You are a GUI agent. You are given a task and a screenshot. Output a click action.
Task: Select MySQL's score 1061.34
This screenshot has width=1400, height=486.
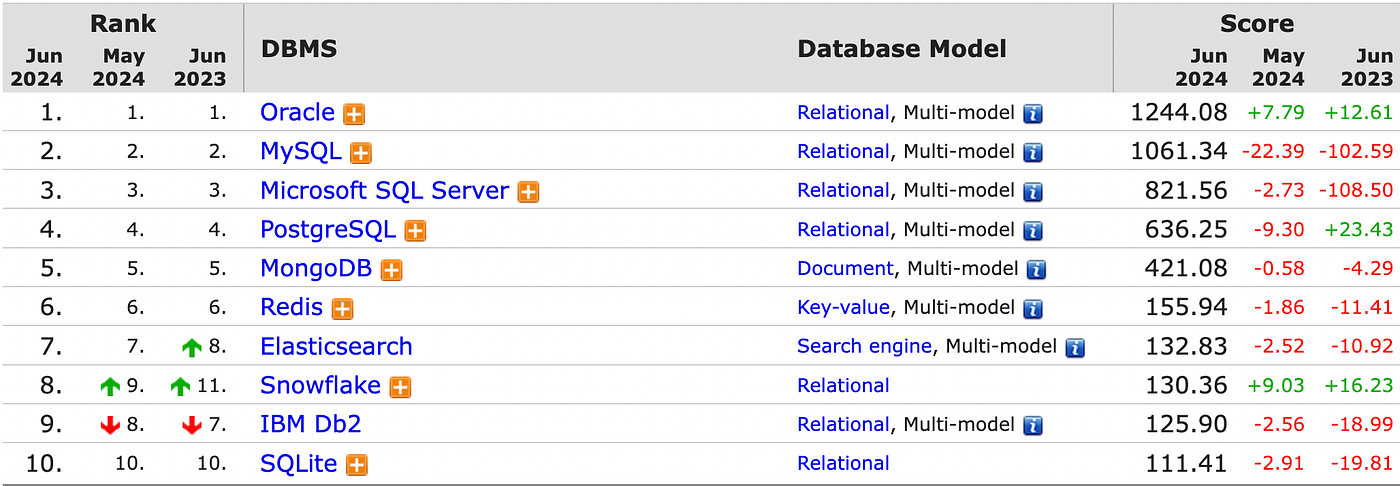tap(1178, 152)
